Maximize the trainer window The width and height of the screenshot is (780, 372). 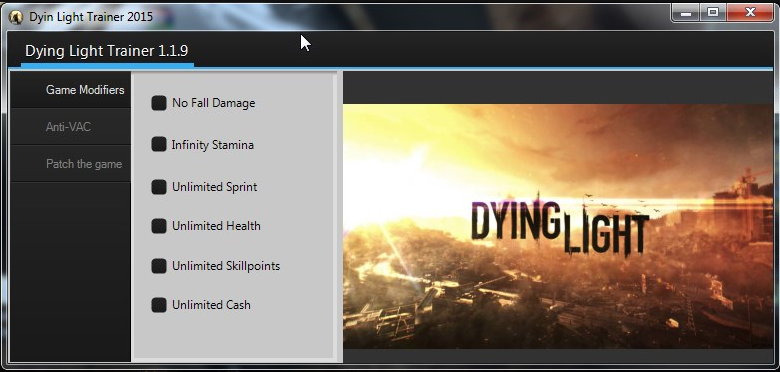713,13
